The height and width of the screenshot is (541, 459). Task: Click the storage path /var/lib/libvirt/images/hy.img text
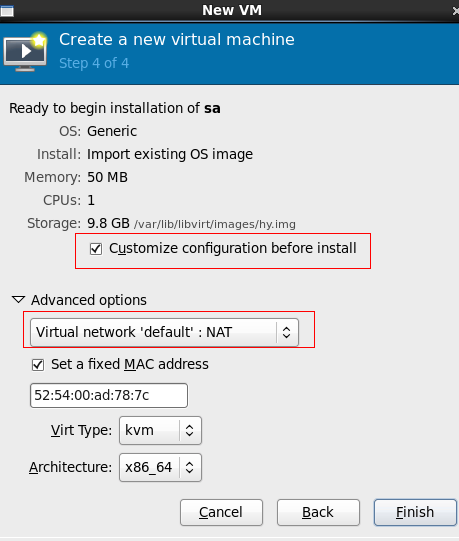(215, 224)
